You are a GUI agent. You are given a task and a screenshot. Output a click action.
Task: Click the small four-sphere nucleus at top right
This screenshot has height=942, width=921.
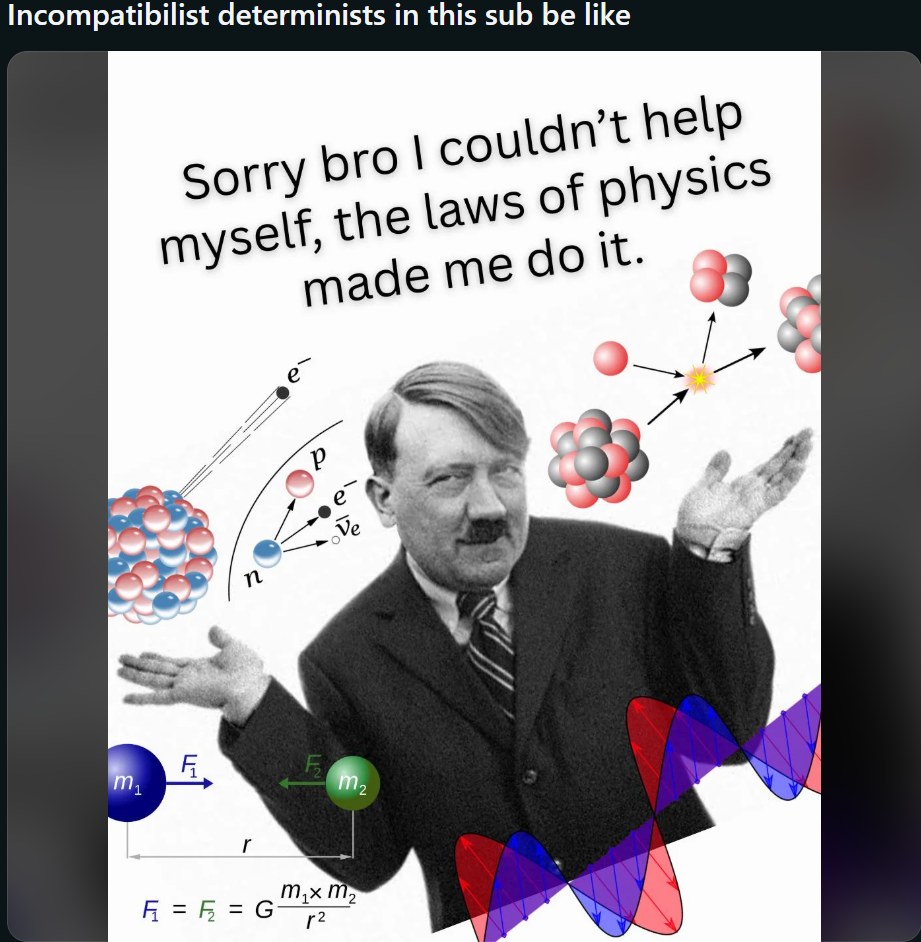[720, 278]
